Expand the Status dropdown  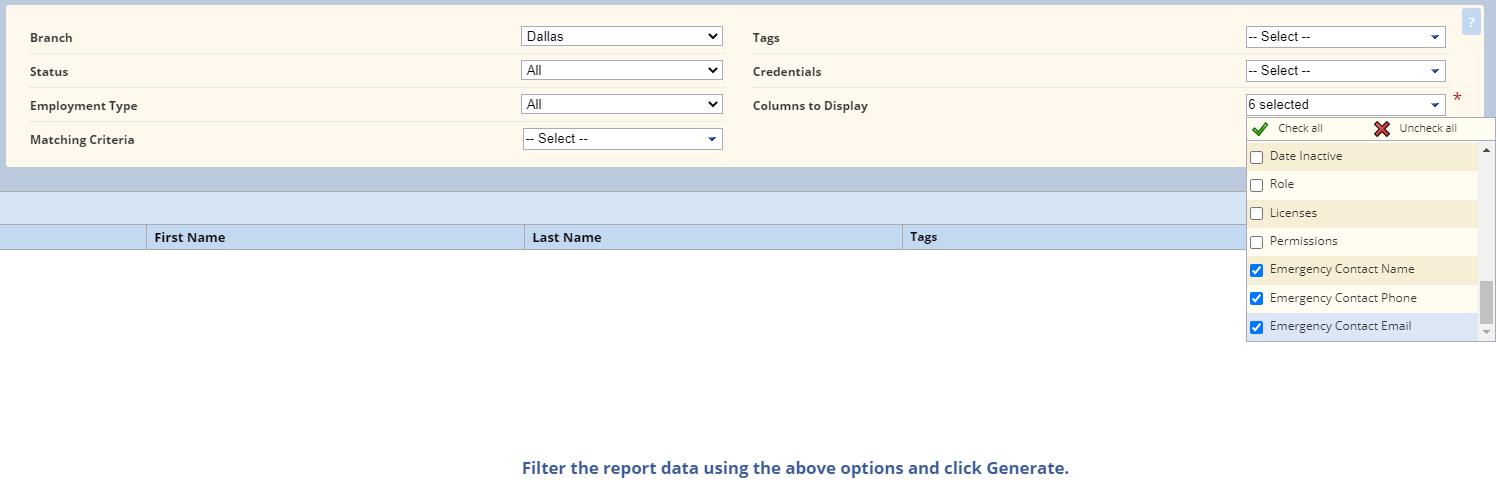pyautogui.click(x=622, y=70)
